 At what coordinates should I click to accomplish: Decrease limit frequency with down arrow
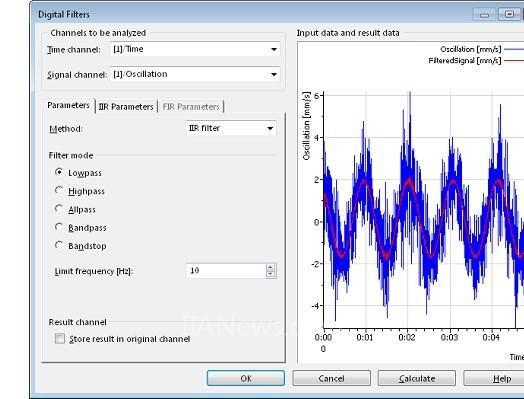pyautogui.click(x=271, y=274)
